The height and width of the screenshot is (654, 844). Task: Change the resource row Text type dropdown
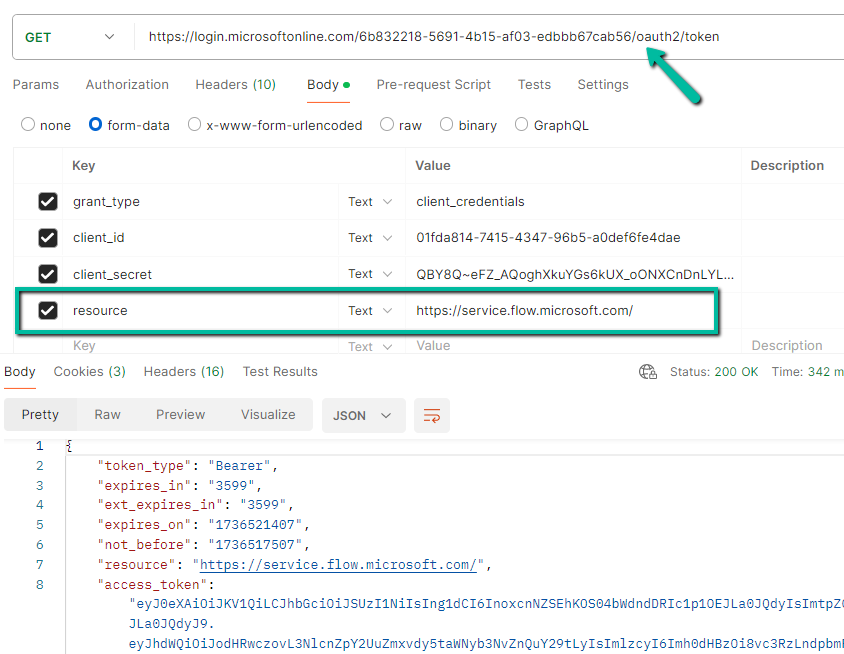[370, 311]
